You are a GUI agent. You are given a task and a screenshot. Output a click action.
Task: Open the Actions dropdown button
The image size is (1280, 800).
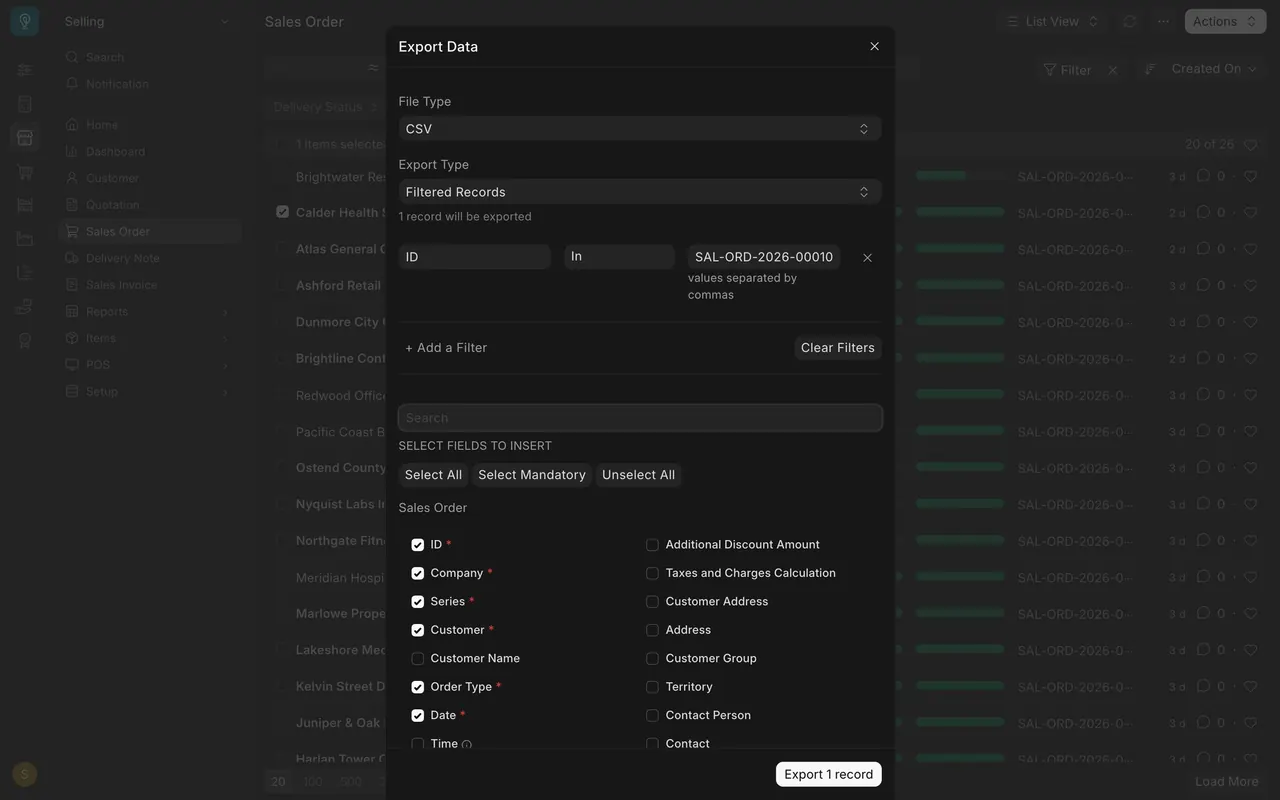(x=1225, y=21)
